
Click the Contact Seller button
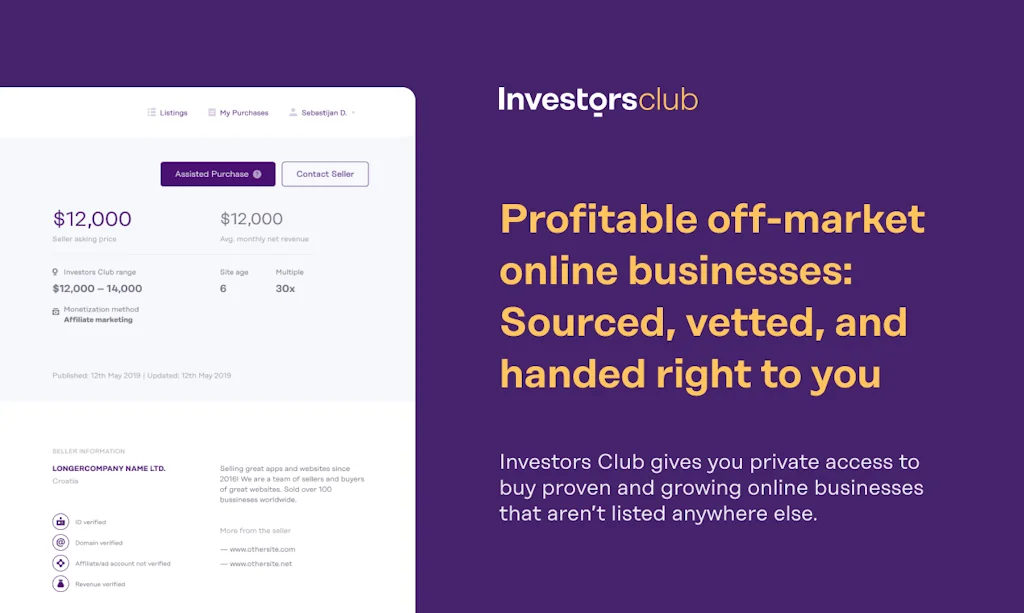coord(325,173)
